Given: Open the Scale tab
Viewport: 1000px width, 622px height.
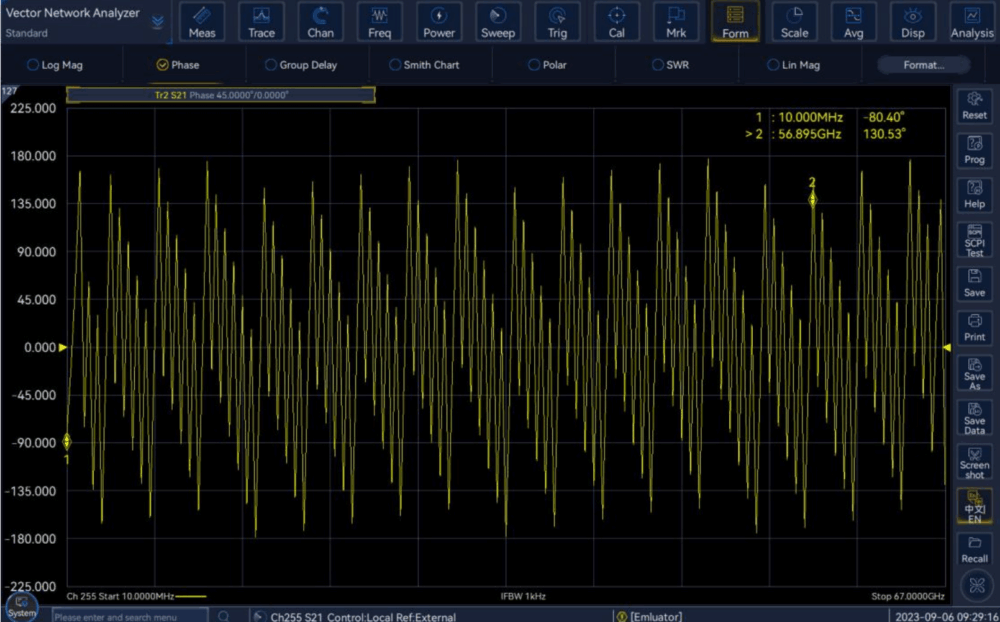Looking at the screenshot, I should click(795, 21).
